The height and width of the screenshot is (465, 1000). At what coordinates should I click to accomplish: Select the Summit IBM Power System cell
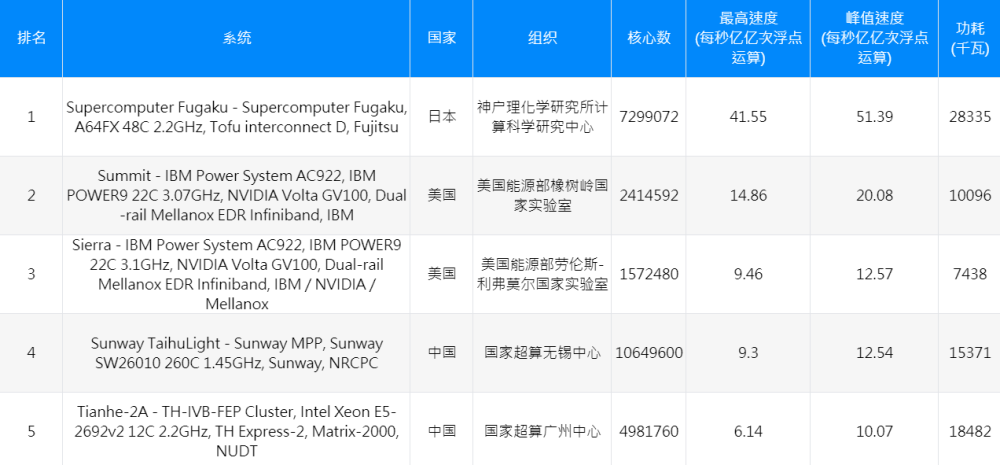point(237,195)
